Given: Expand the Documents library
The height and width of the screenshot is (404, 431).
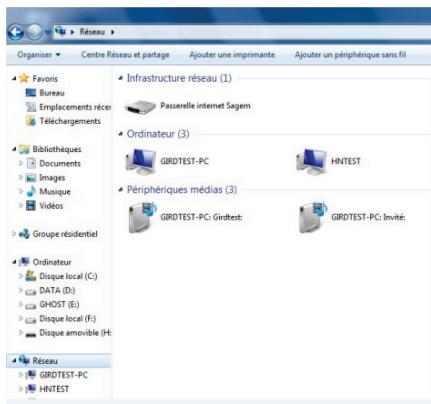Looking at the screenshot, I should click(21, 163).
